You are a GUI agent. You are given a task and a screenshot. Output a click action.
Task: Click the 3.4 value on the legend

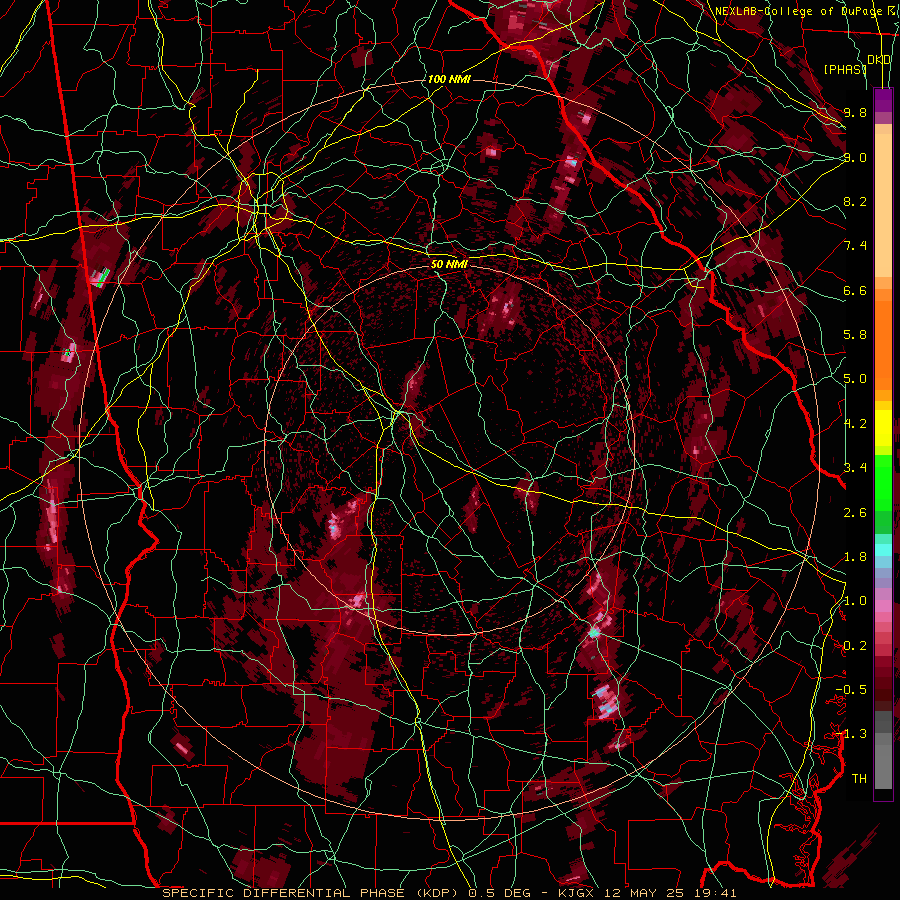click(855, 468)
